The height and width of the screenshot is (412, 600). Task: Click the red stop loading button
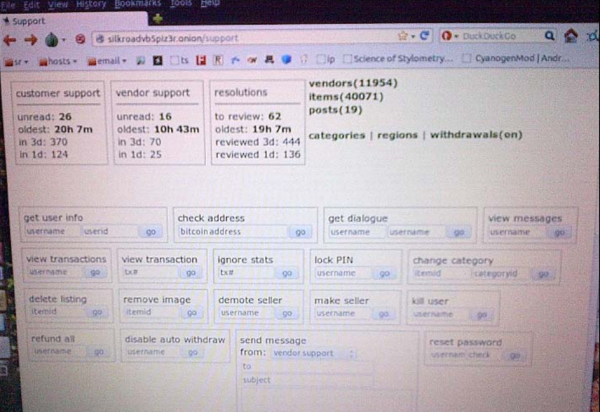pos(80,39)
